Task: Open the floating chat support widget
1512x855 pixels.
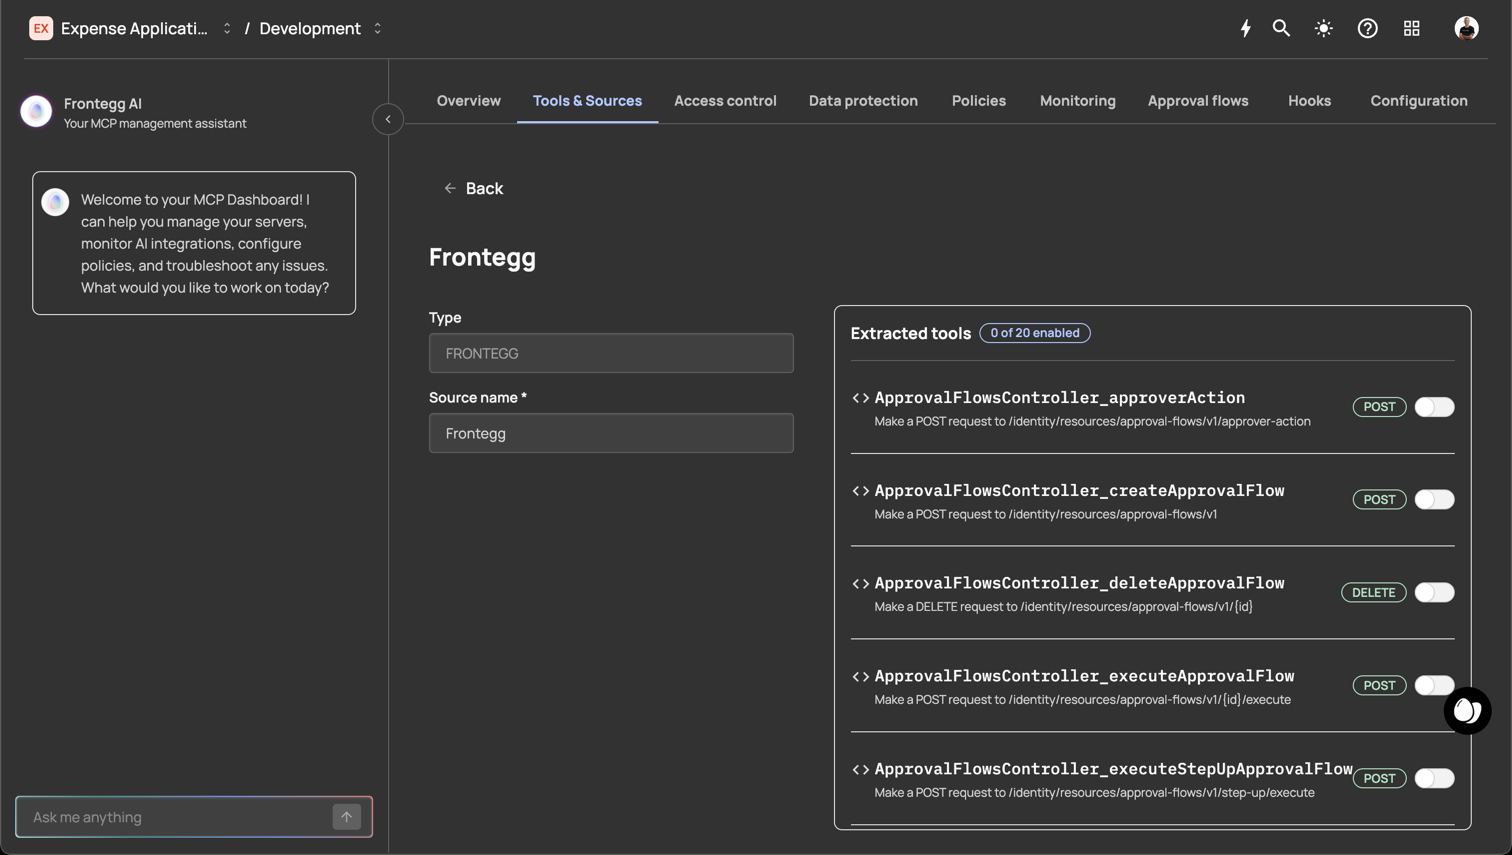Action: click(1466, 711)
